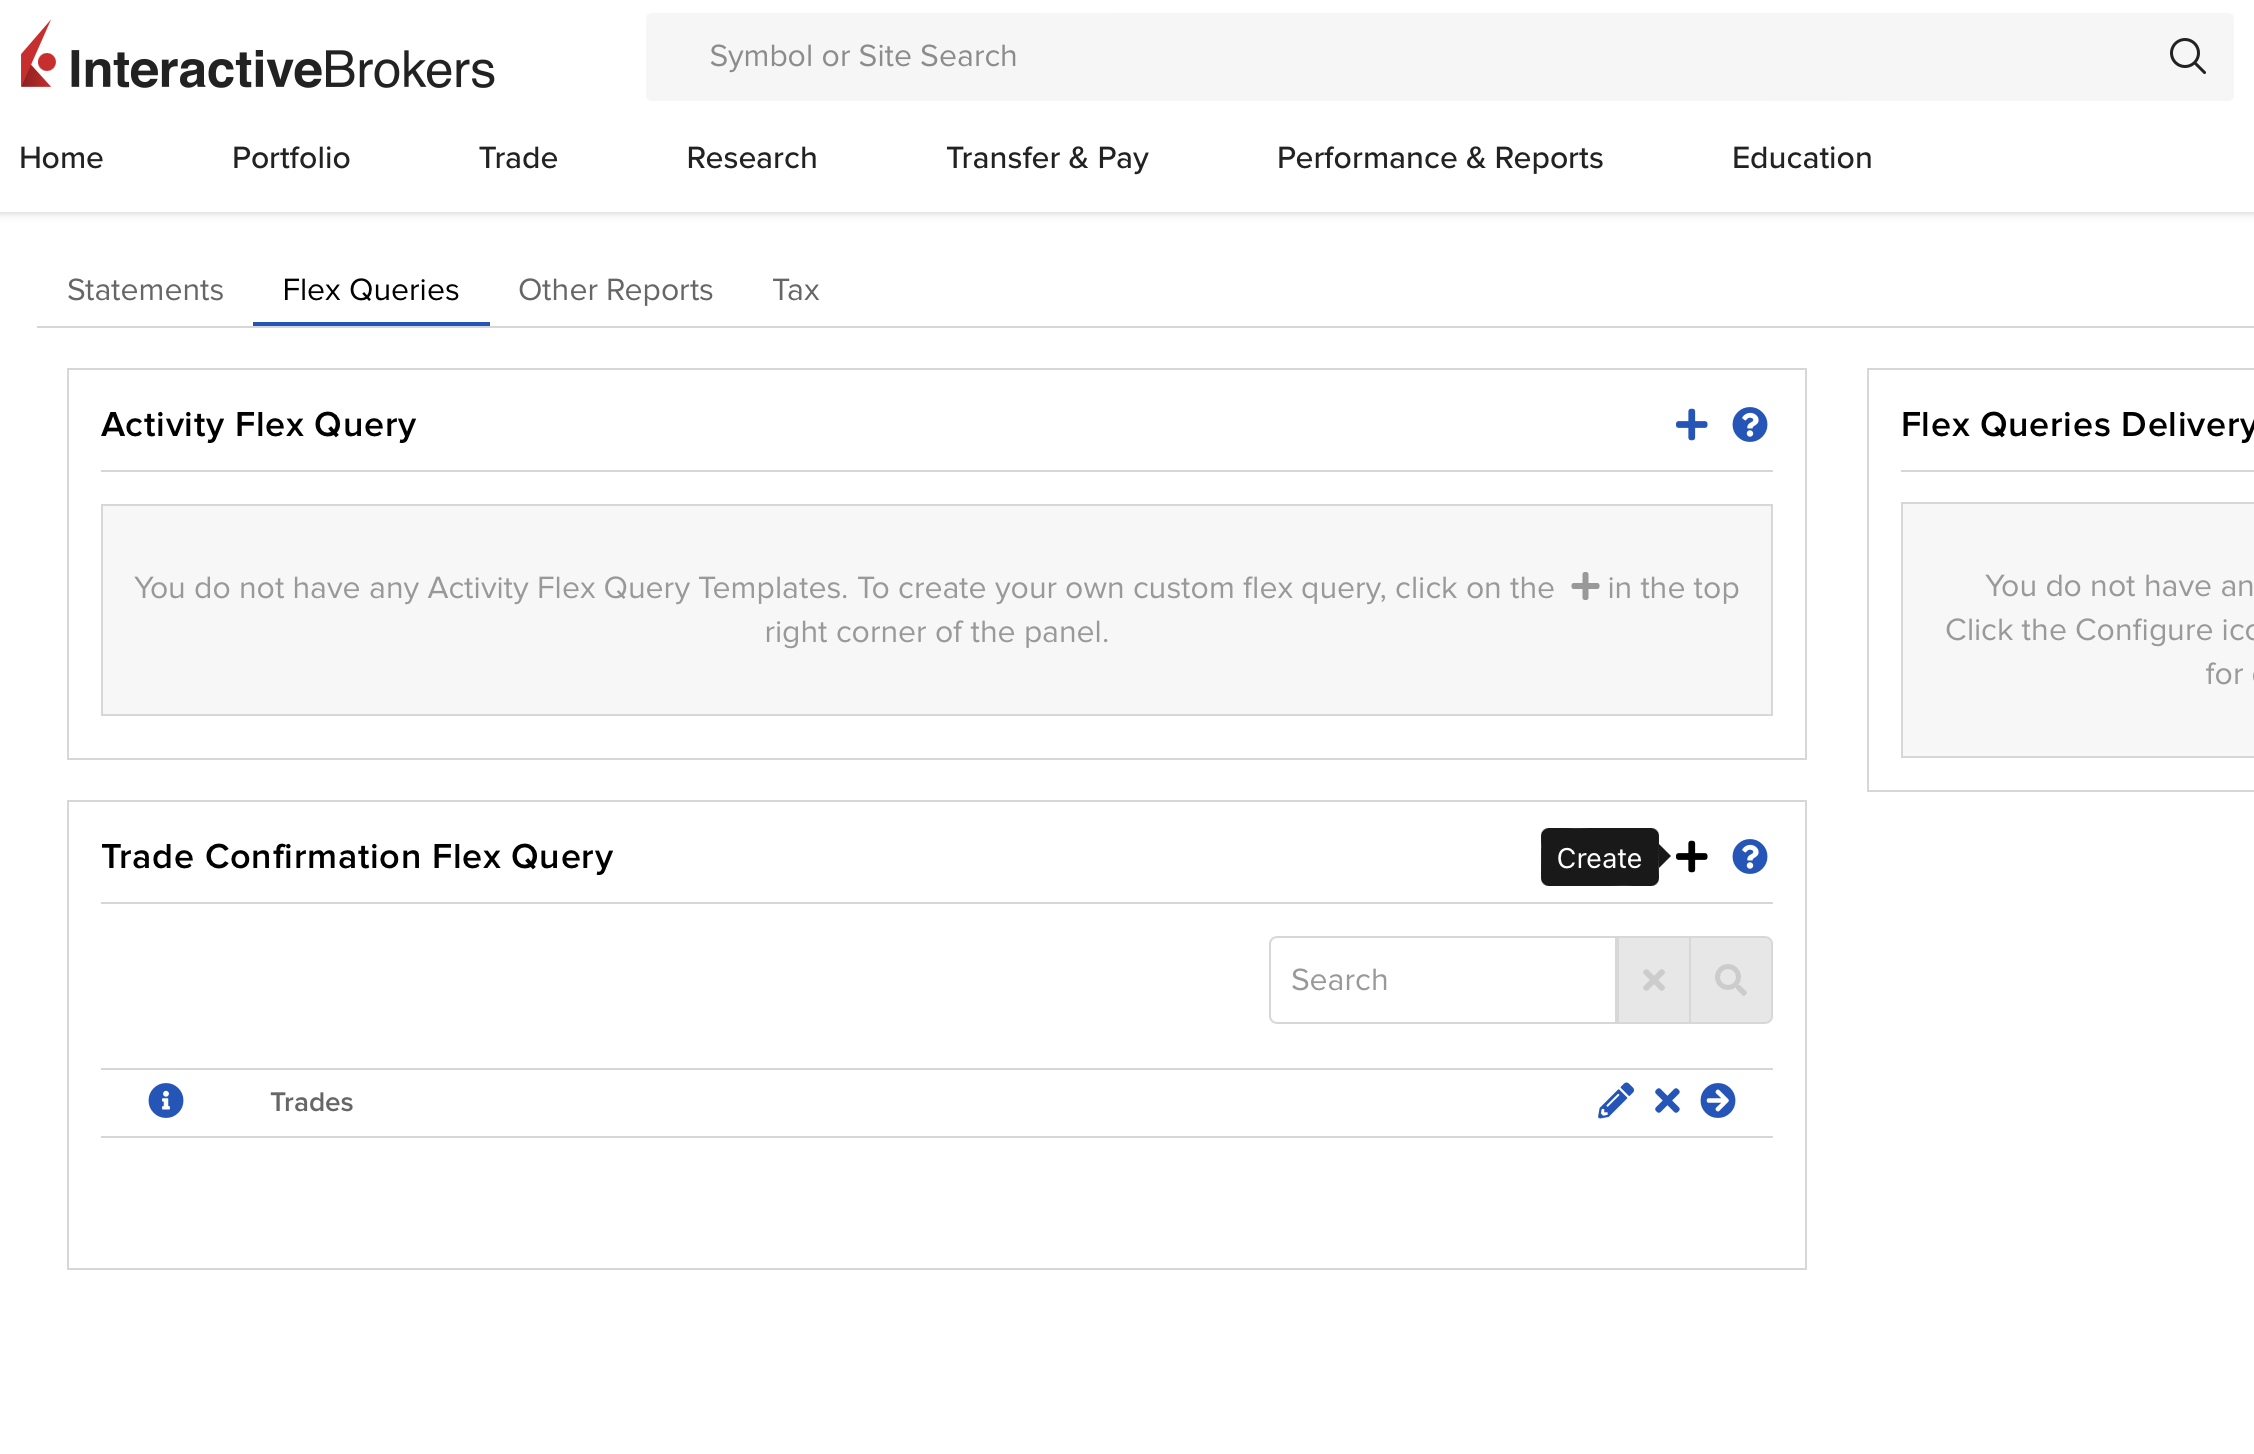The width and height of the screenshot is (2254, 1454).
Task: Clear the flex query search field
Action: coord(1653,980)
